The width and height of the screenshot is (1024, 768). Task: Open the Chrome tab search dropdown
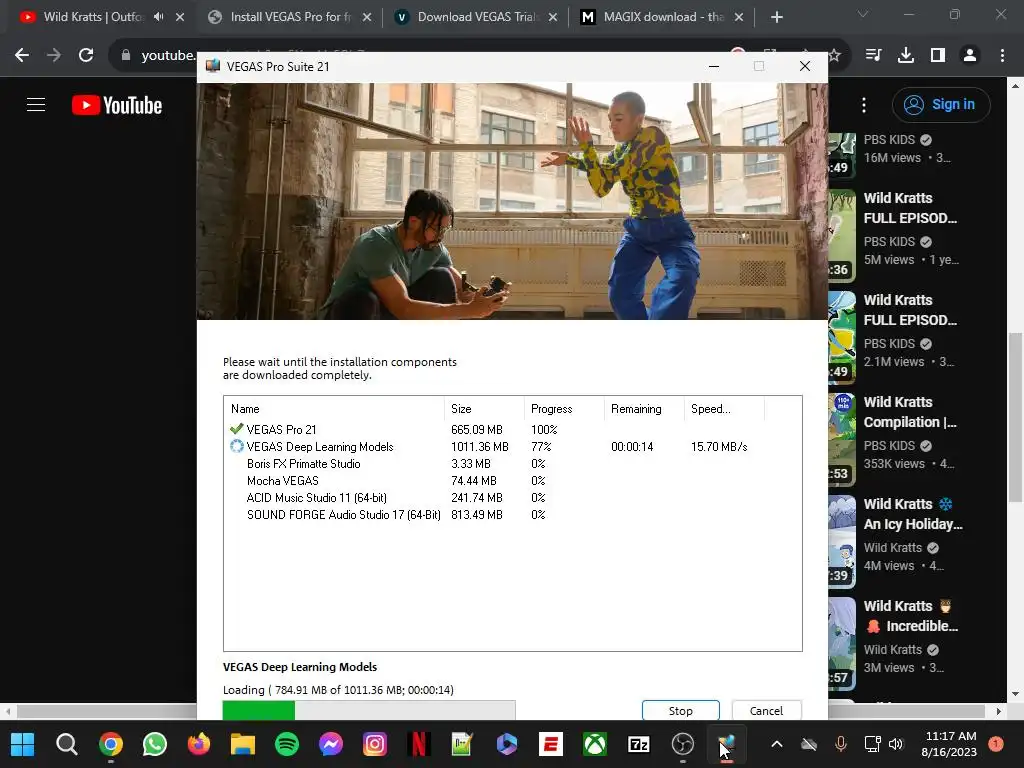863,14
